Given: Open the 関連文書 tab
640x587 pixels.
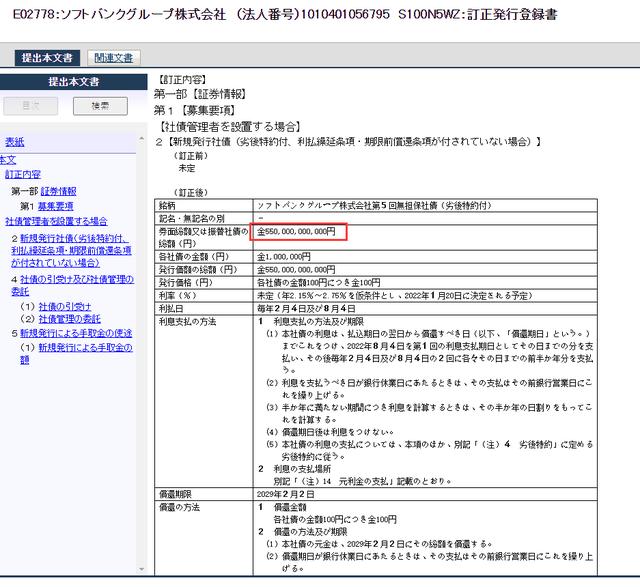Looking at the screenshot, I should point(113,58).
